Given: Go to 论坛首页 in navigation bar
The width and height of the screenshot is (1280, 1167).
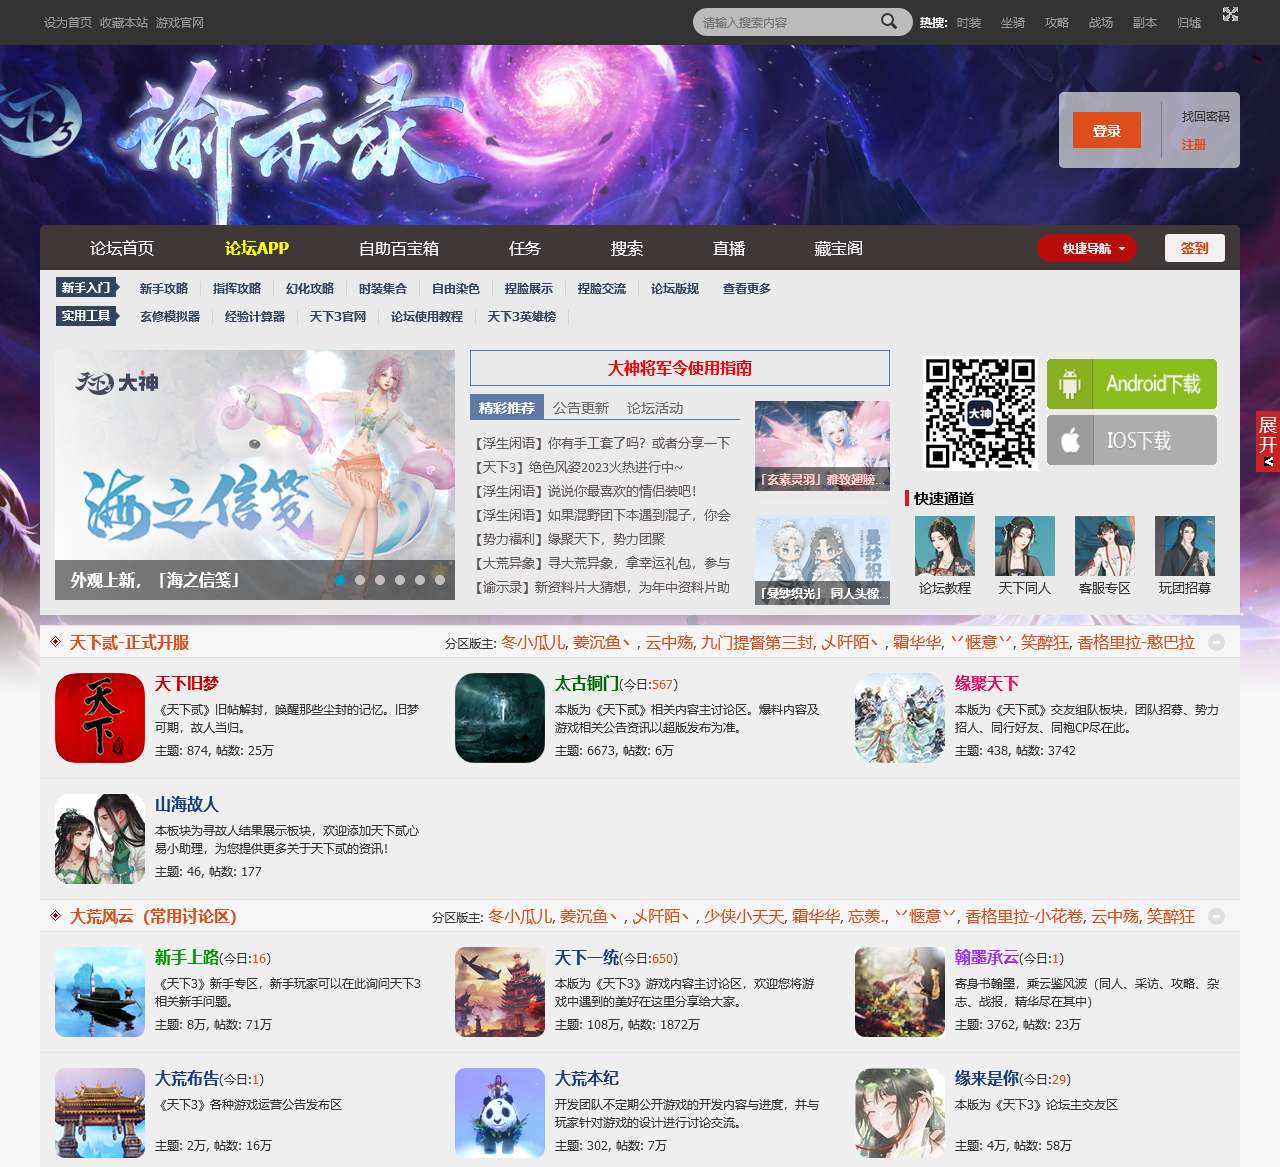Looking at the screenshot, I should click(x=122, y=248).
